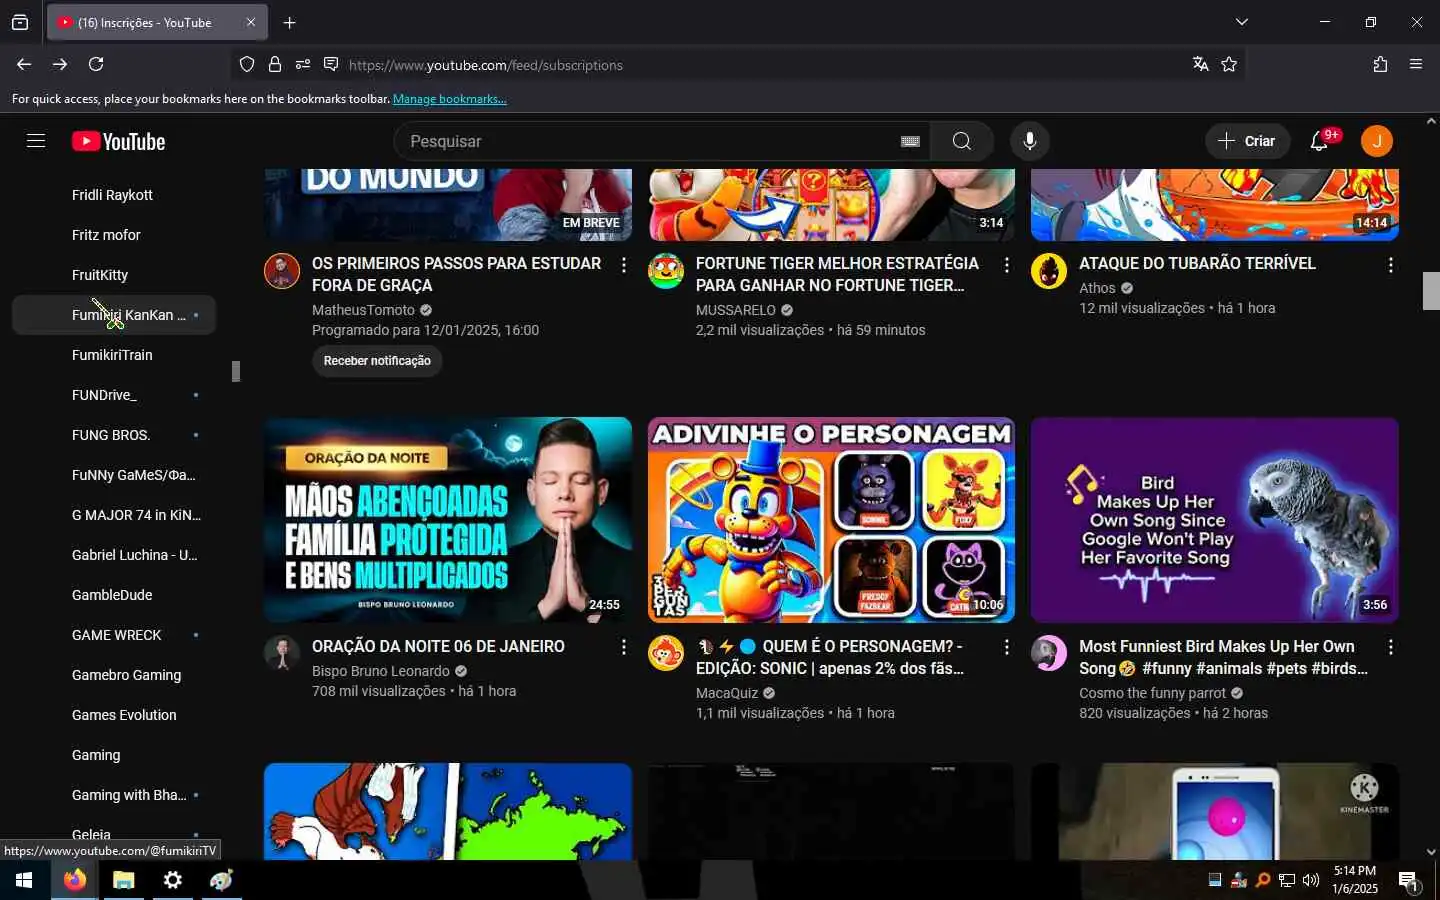Open File Explorer from taskbar
1440x900 pixels.
click(123, 880)
